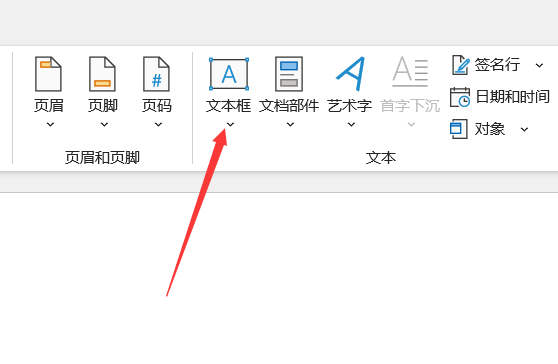The image size is (558, 364).
Task: Expand the 页脚 dropdown arrow
Action: click(x=104, y=125)
